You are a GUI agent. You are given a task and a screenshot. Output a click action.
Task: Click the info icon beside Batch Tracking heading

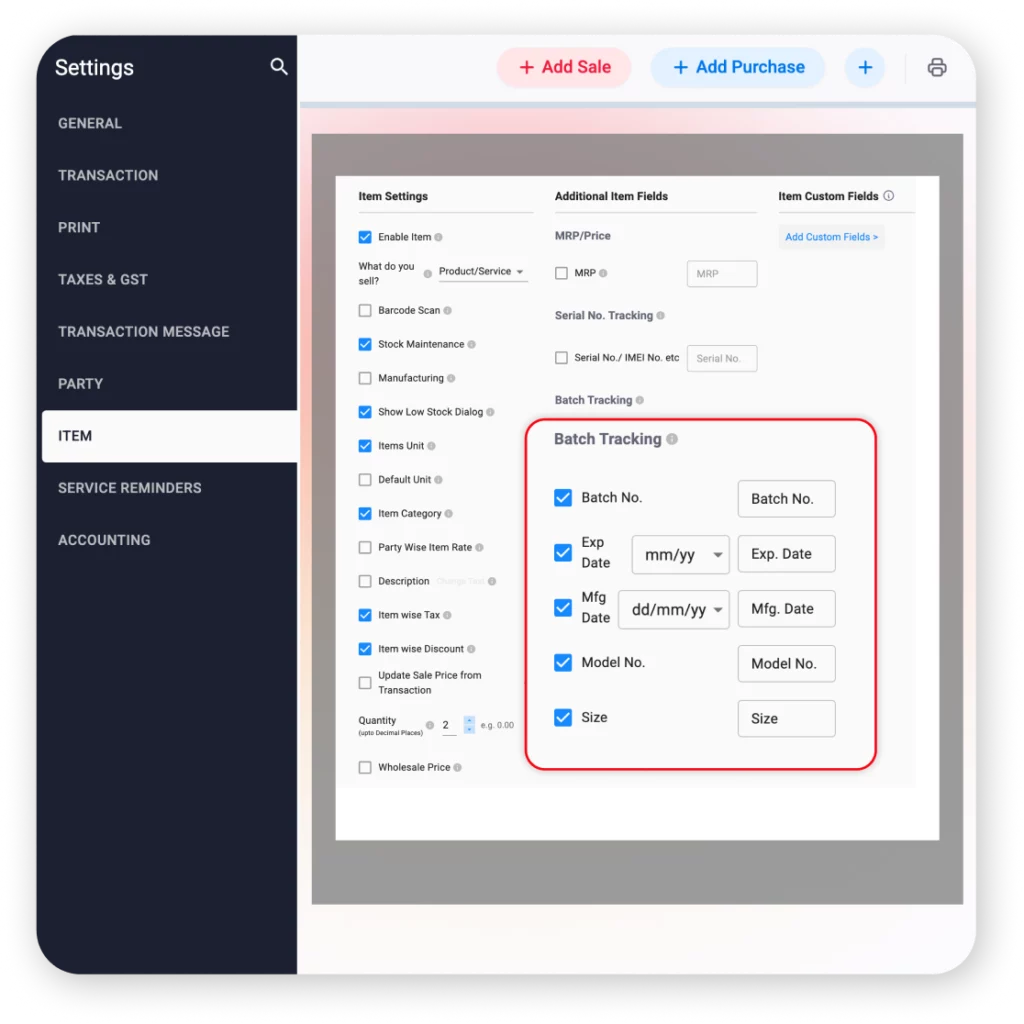[674, 438]
